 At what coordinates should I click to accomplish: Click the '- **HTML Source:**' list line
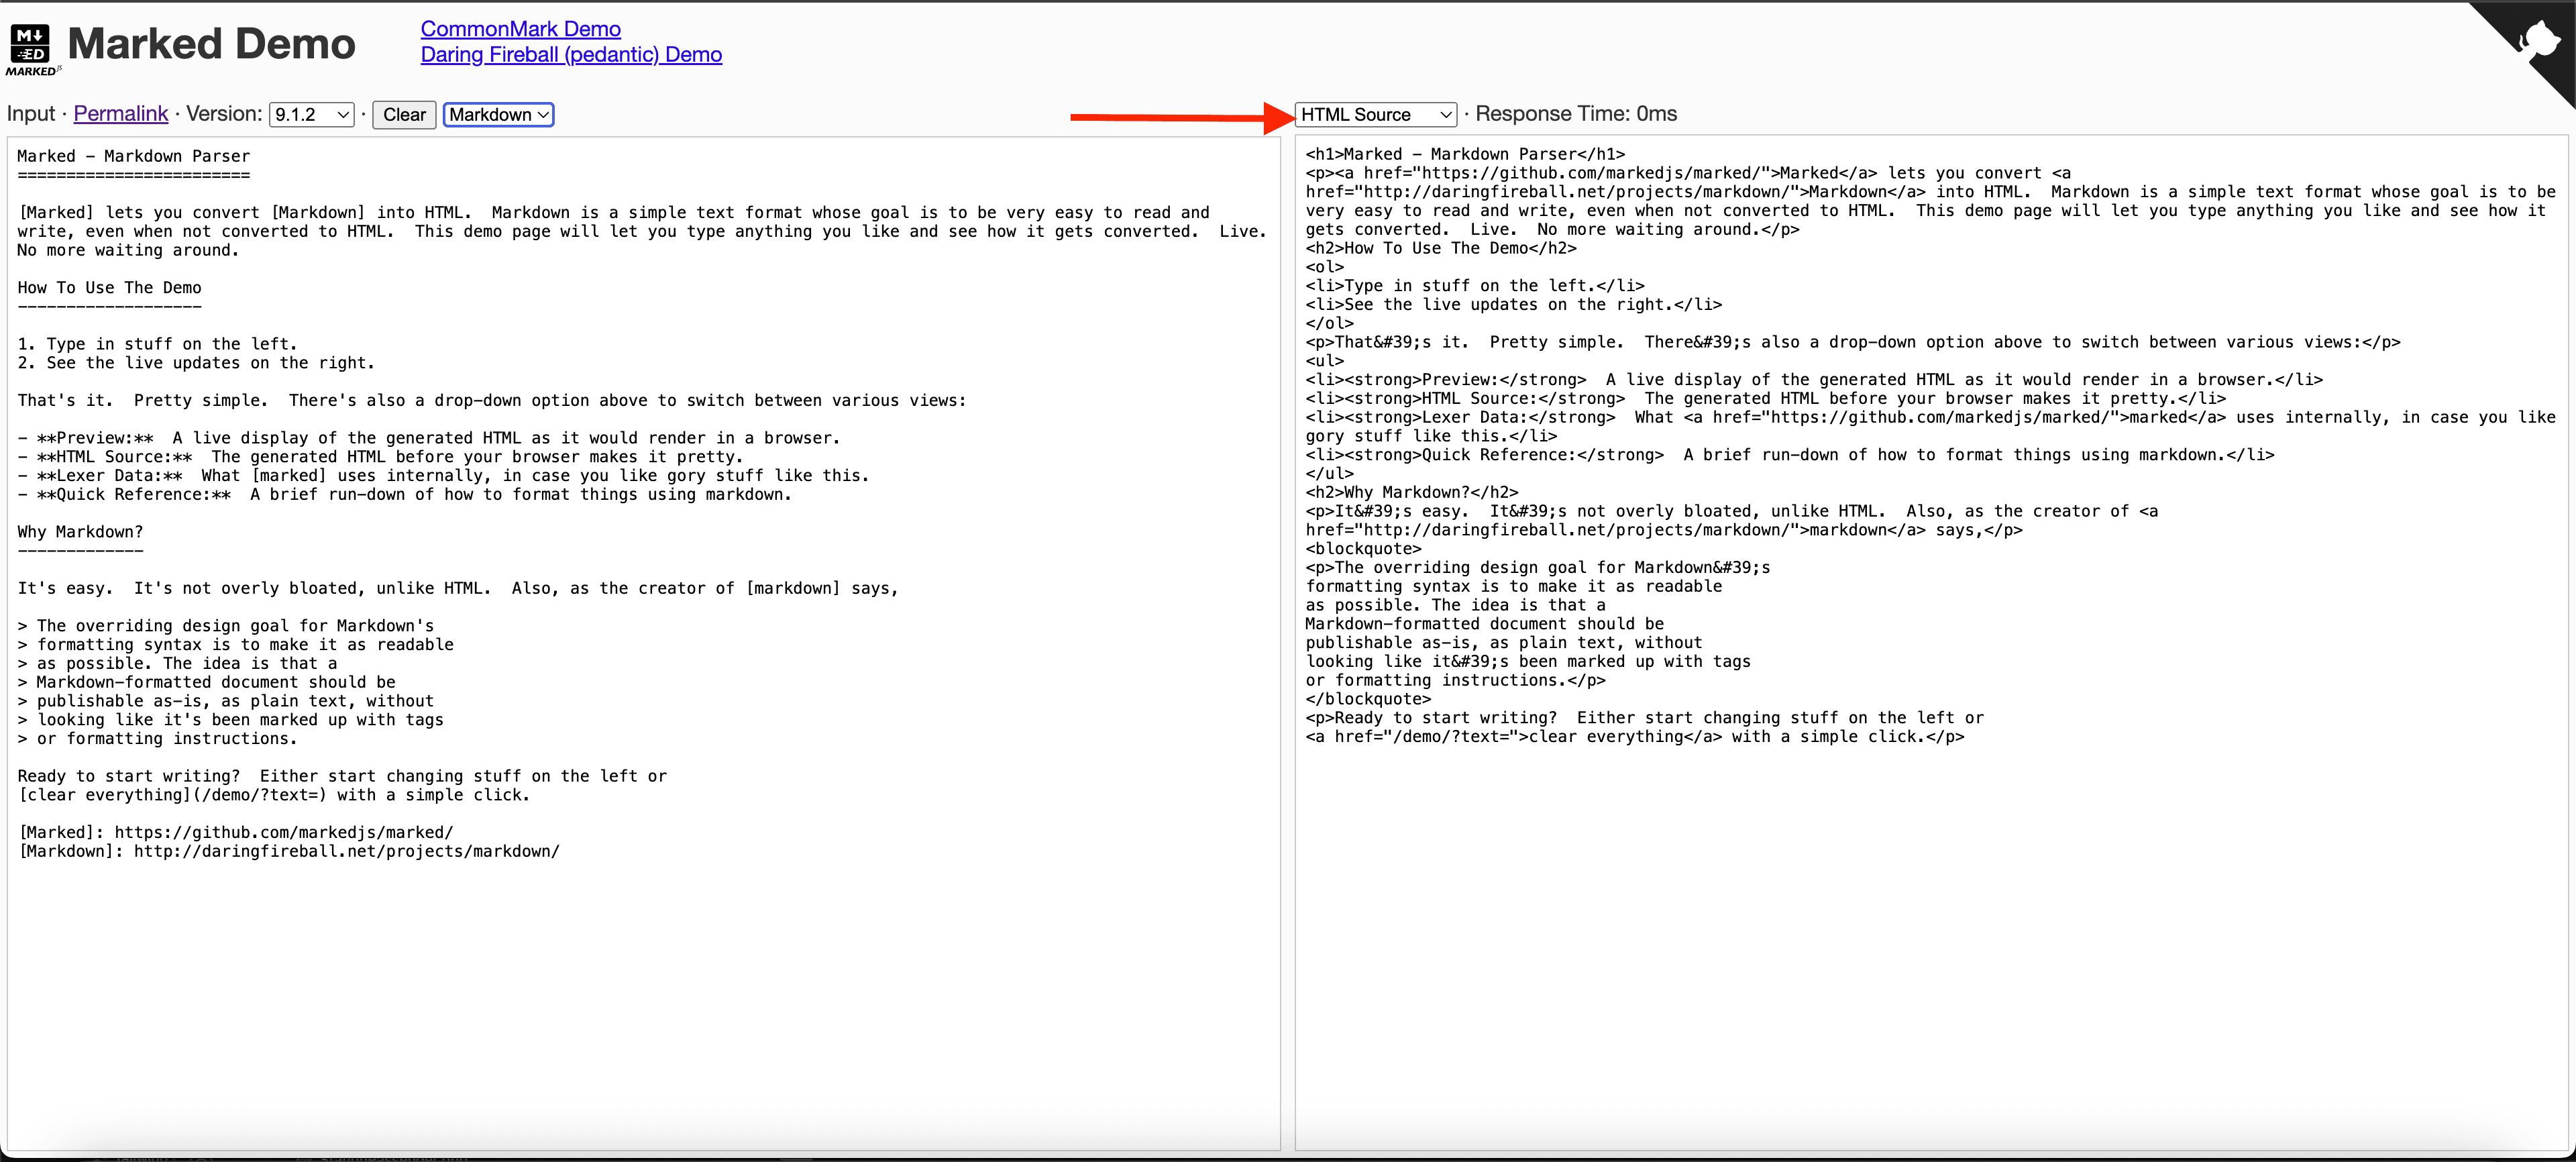380,457
